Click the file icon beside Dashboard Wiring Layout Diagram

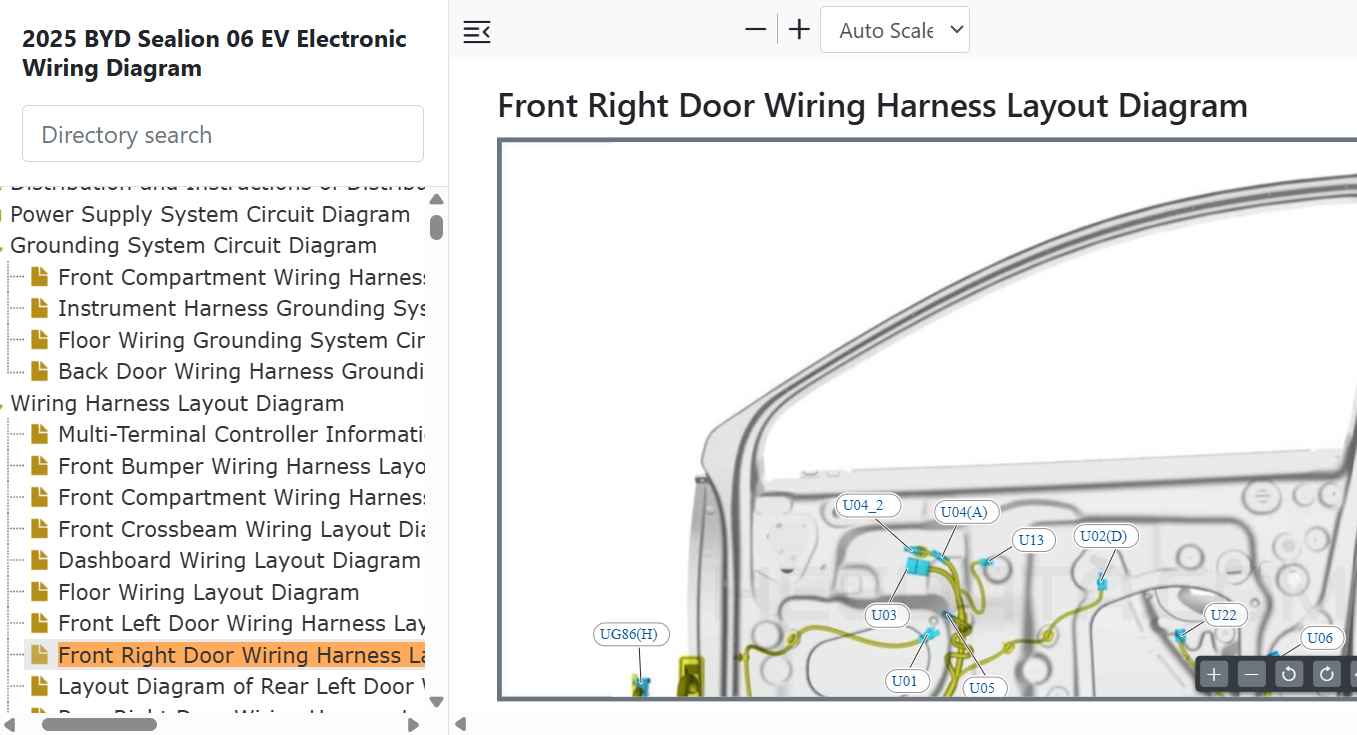click(x=40, y=560)
